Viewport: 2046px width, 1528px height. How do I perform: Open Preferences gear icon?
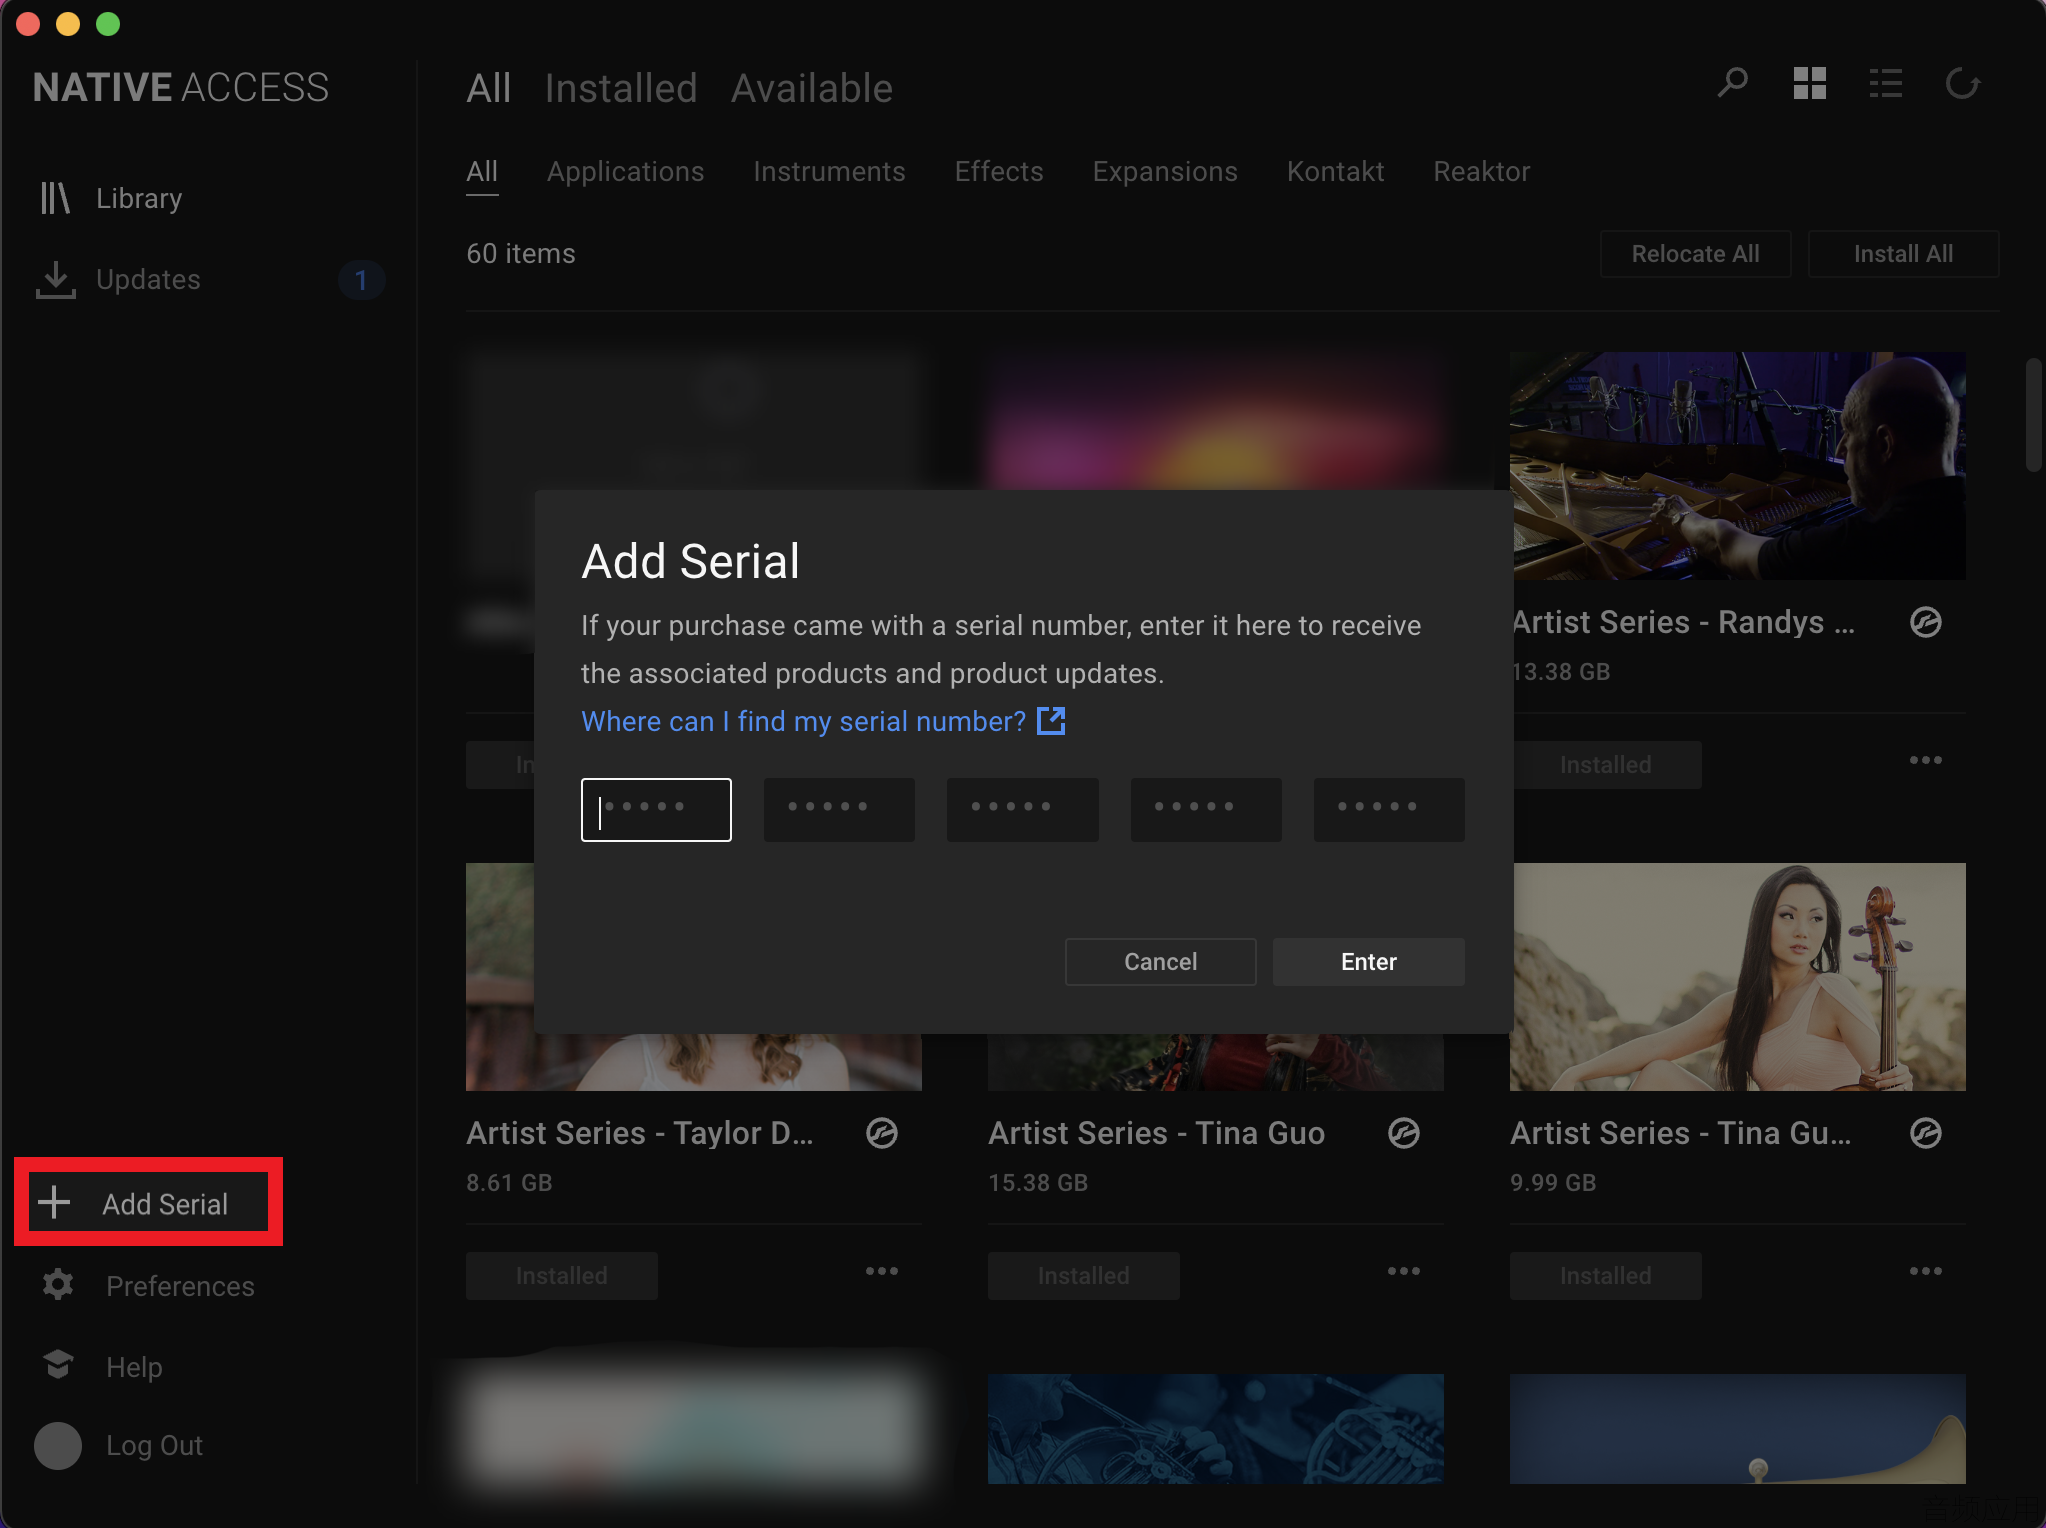(58, 1285)
